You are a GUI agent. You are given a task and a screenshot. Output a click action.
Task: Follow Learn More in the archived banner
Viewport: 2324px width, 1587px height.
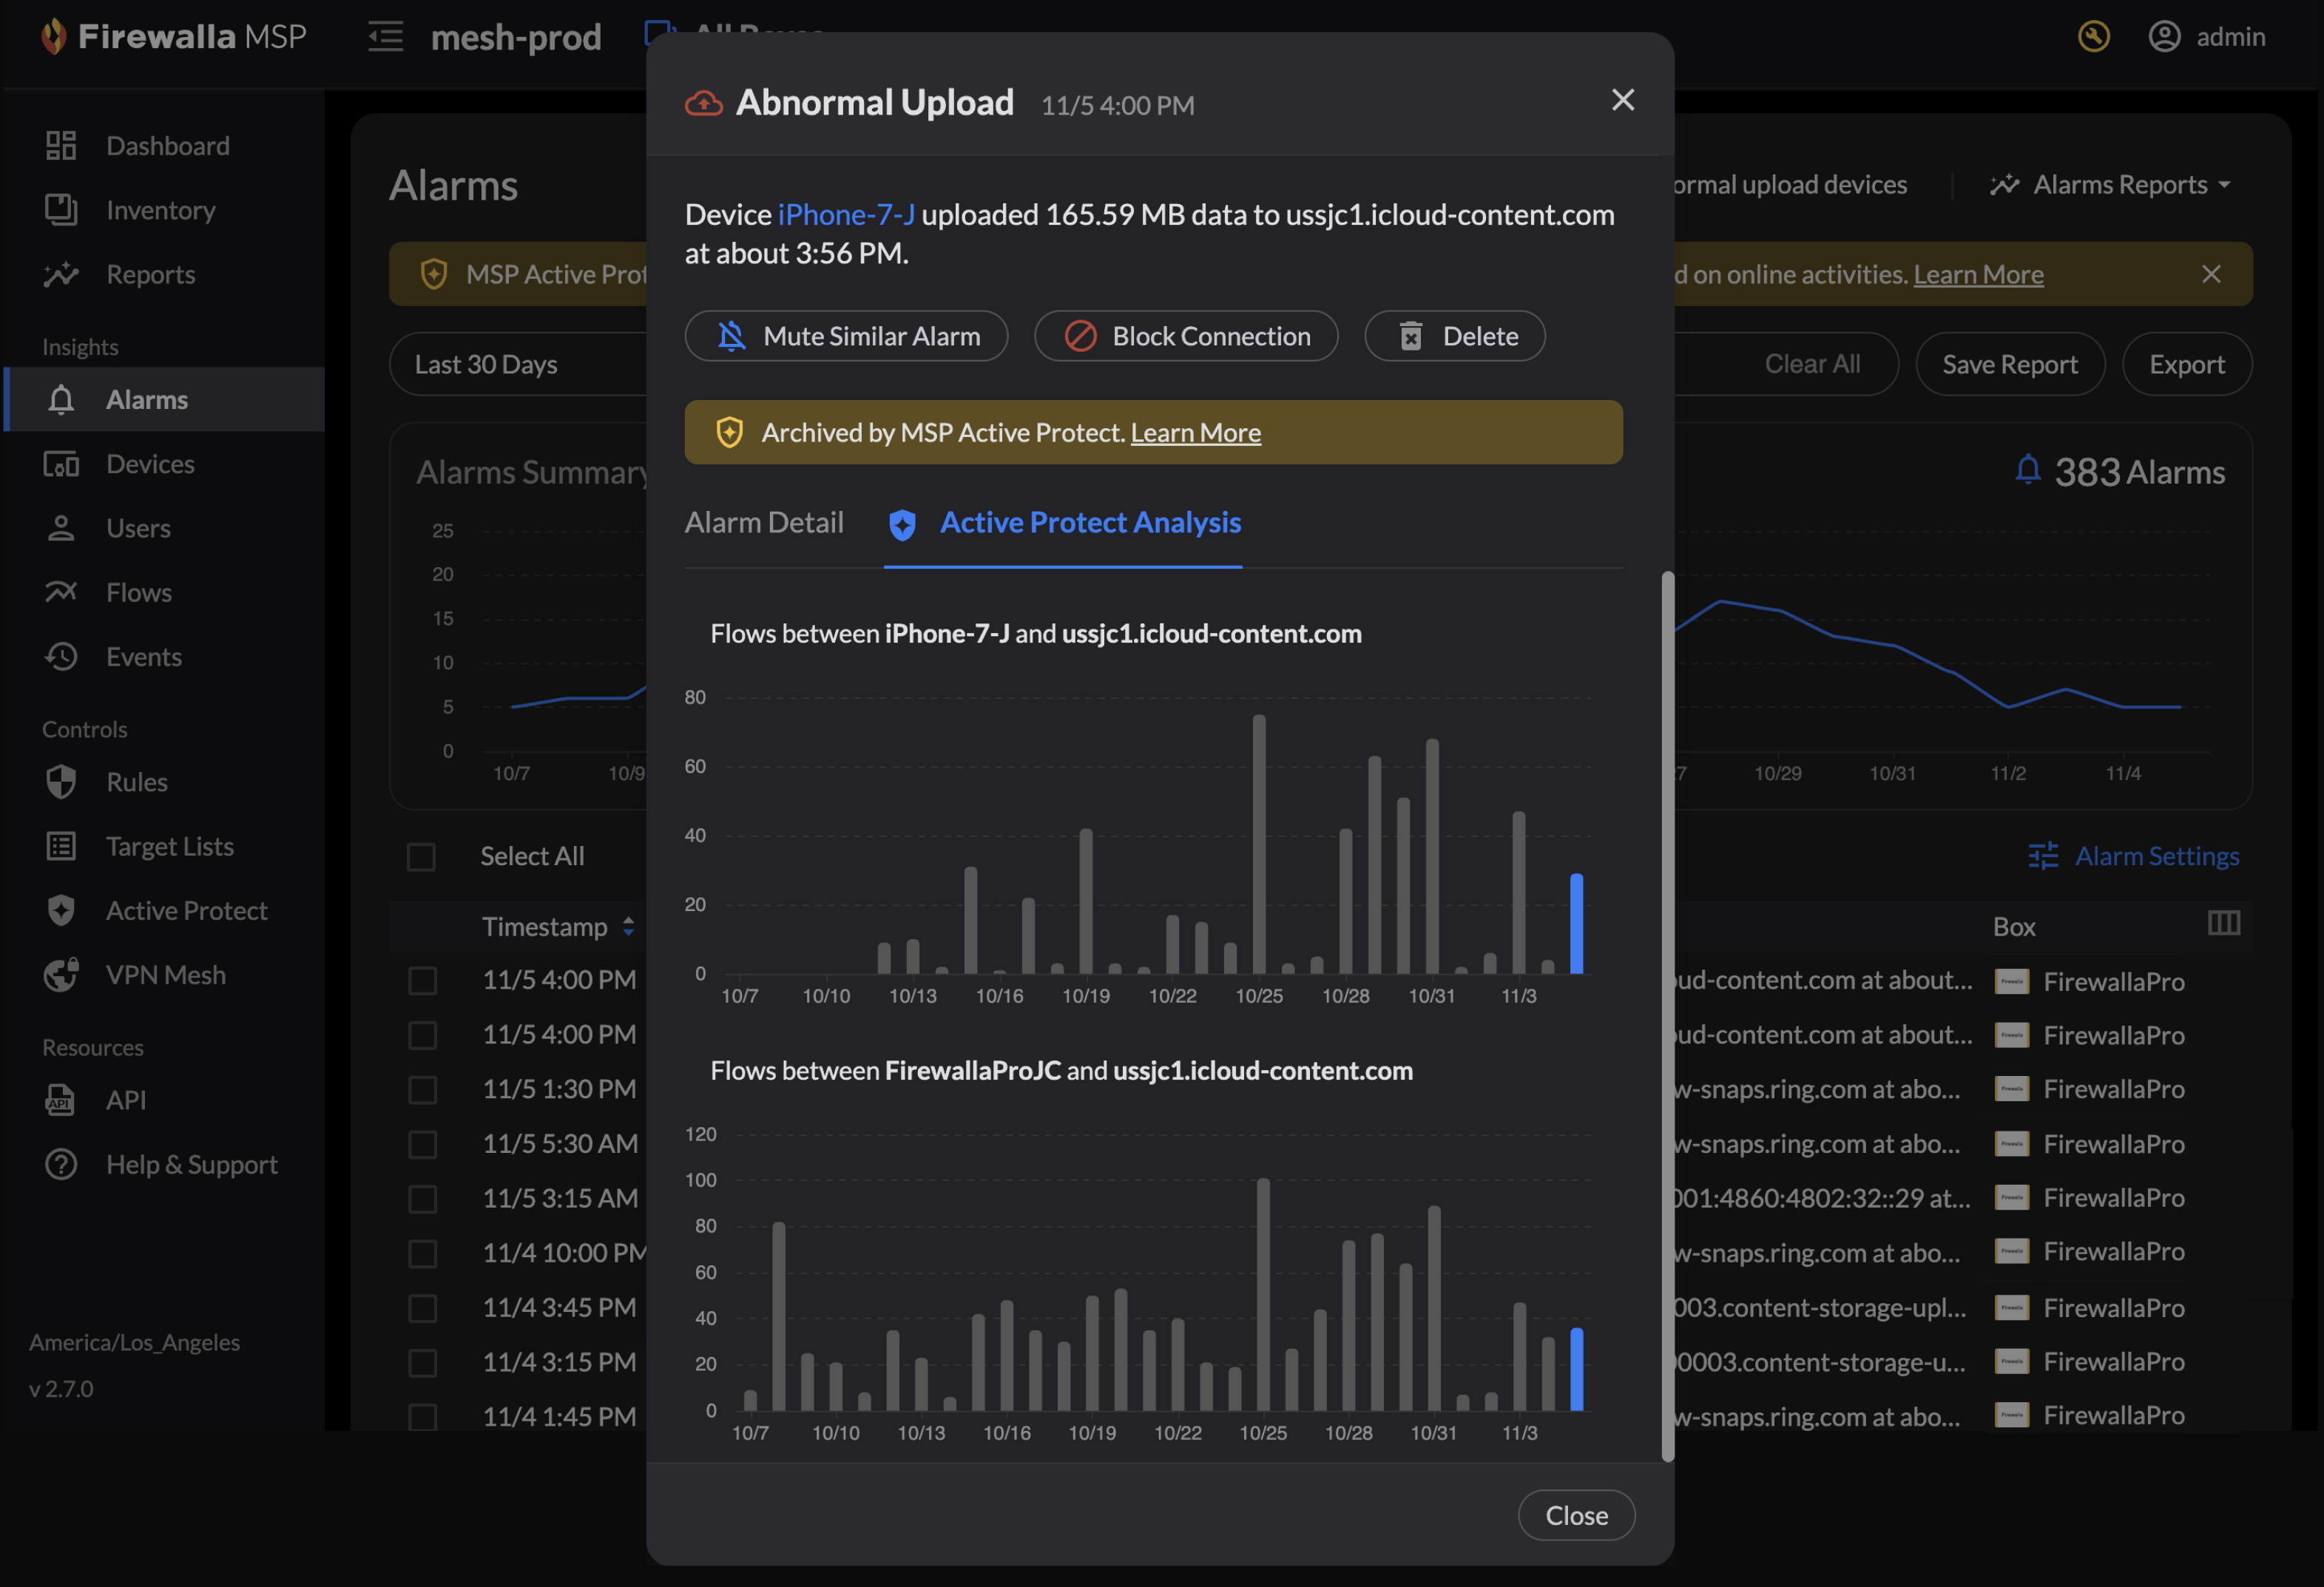1195,432
